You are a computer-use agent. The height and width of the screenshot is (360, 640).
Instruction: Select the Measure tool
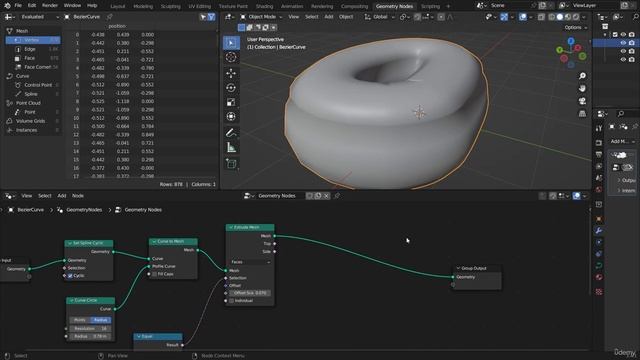[231, 147]
